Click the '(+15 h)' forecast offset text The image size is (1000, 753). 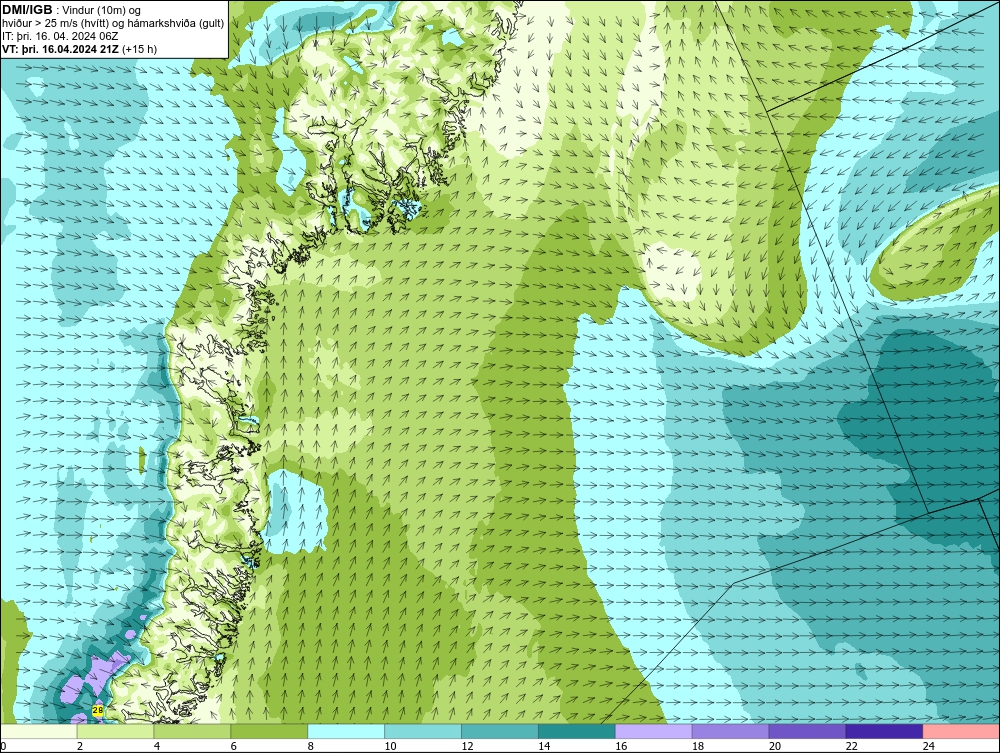140,48
